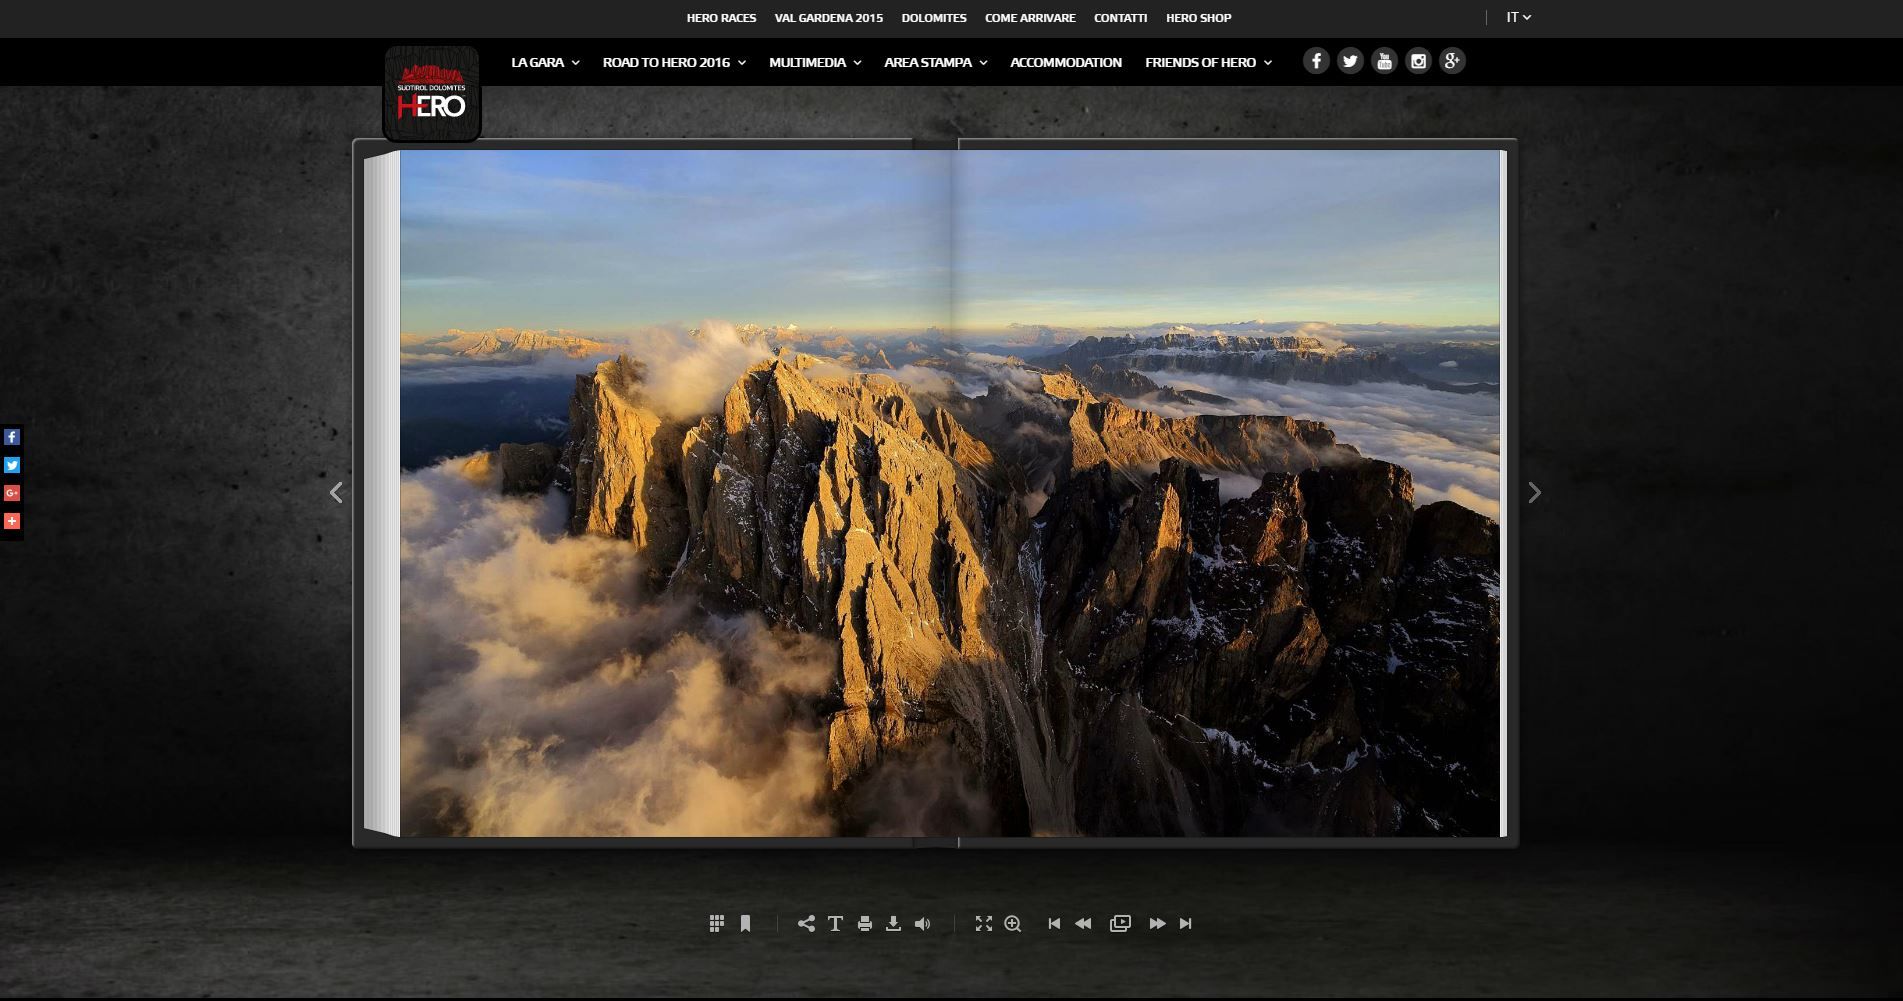Visit the Hero Shop
The width and height of the screenshot is (1903, 1001).
(1198, 18)
